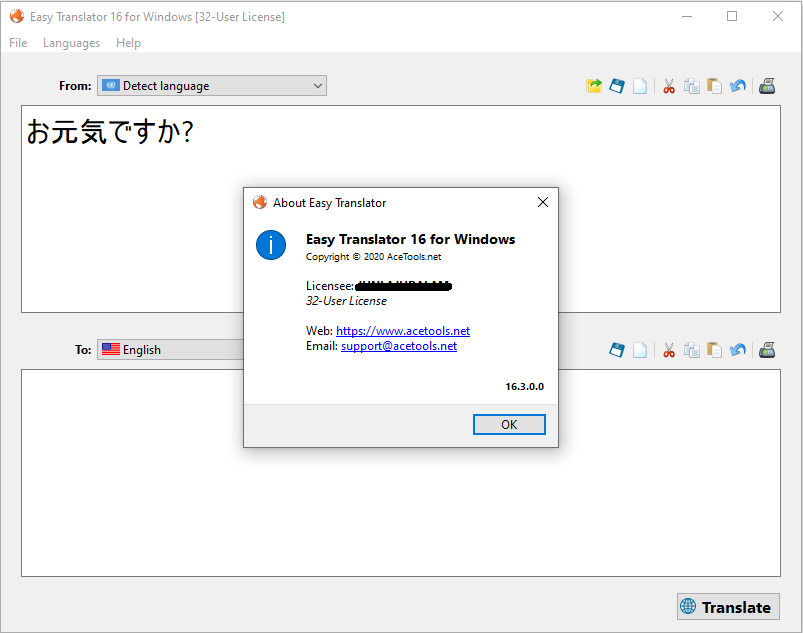Image resolution: width=803 pixels, height=633 pixels.
Task: Click the Undo arrow in source toolbar
Action: coord(738,86)
